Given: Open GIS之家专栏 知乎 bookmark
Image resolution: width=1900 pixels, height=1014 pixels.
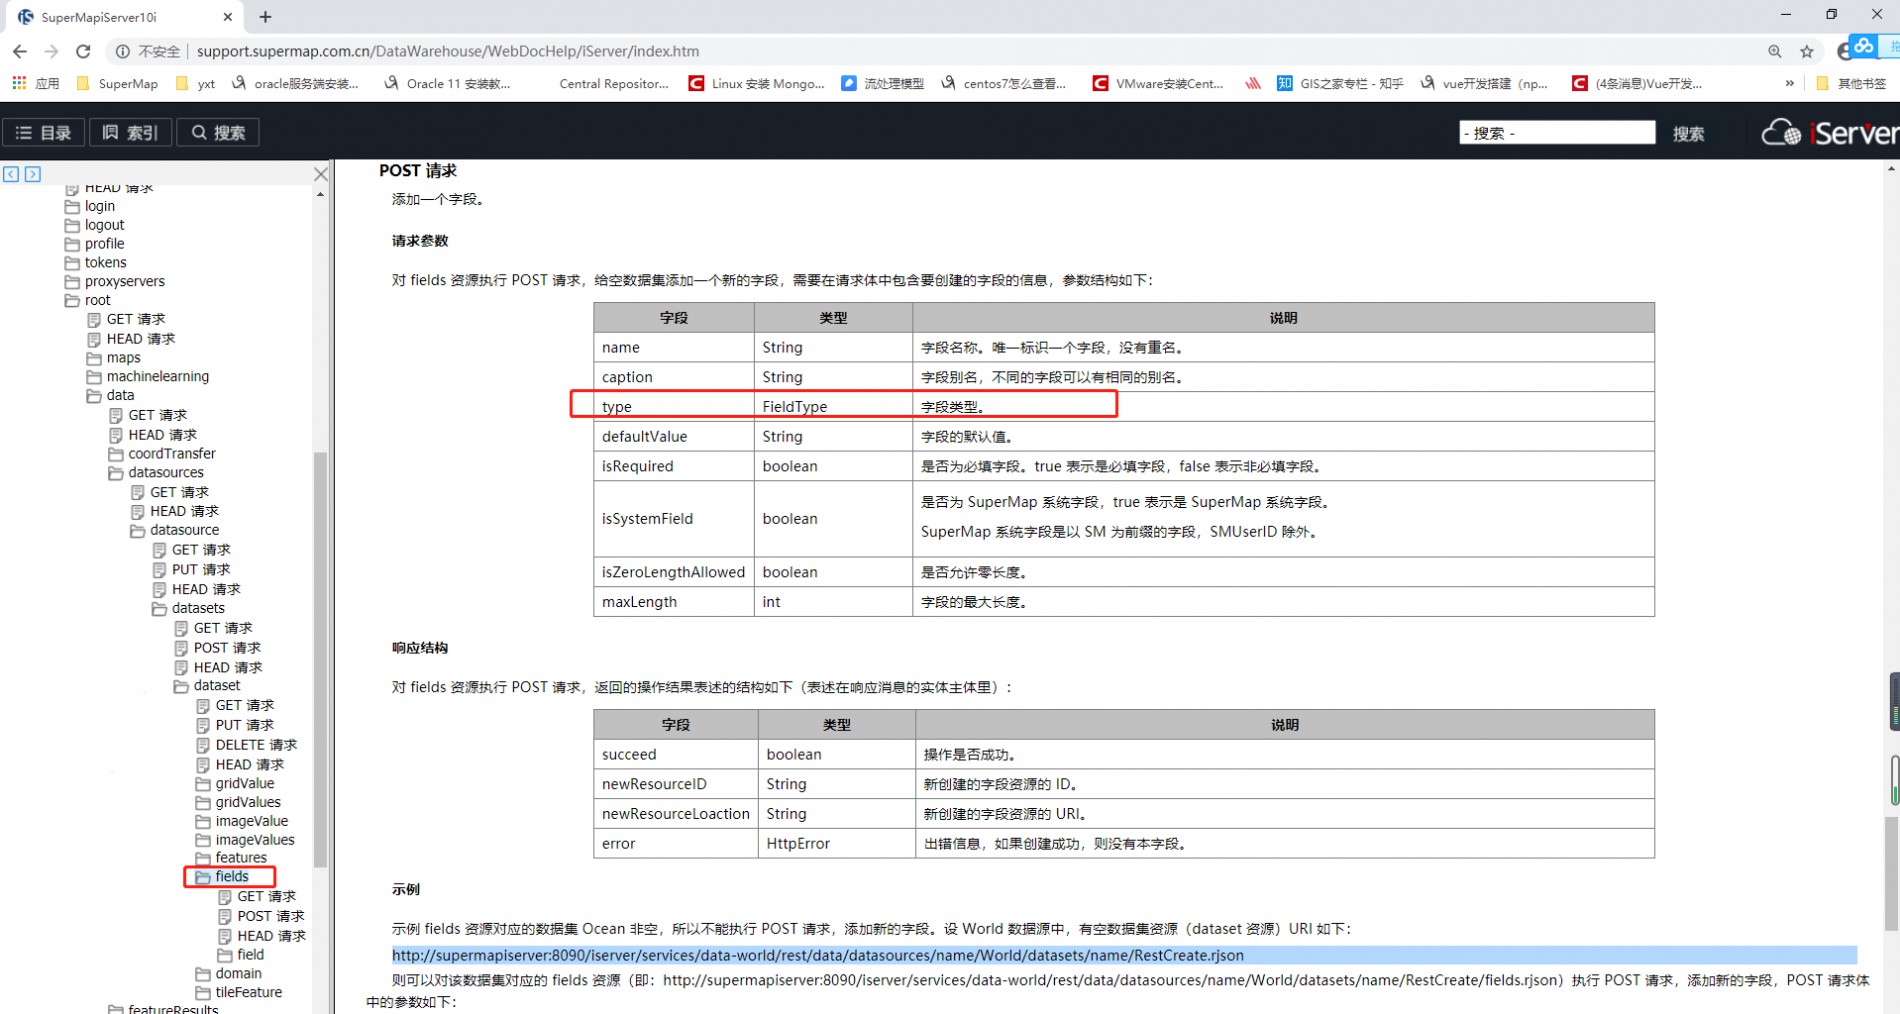Looking at the screenshot, I should tap(1340, 83).
